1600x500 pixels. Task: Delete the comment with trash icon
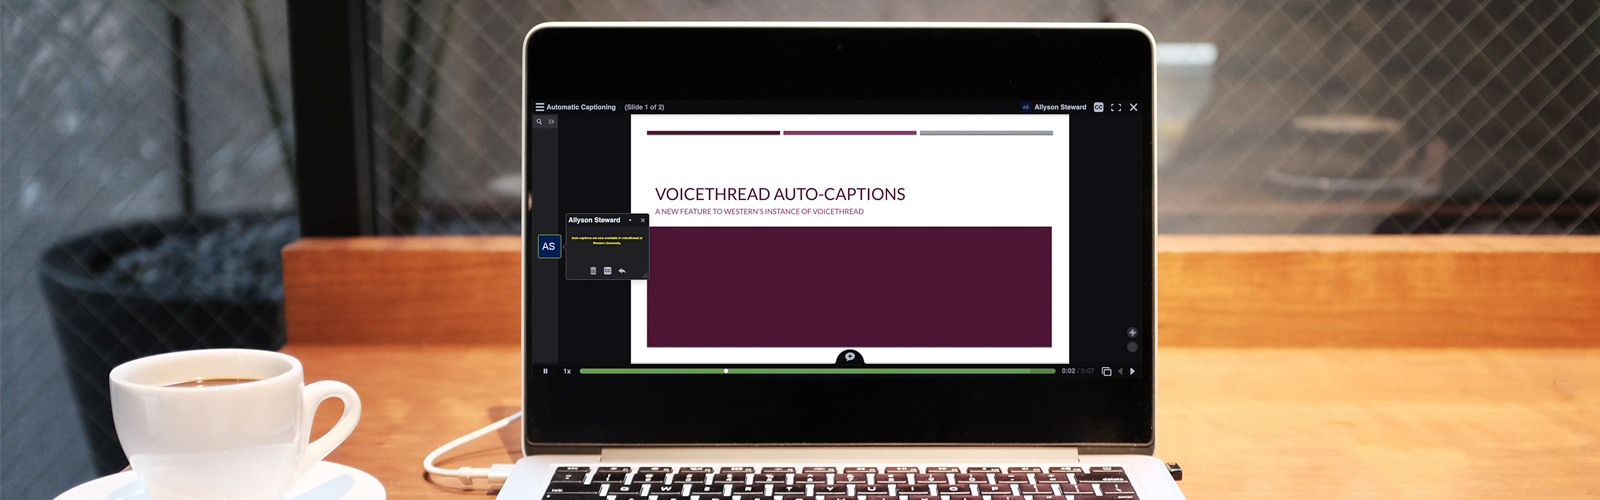coord(593,271)
